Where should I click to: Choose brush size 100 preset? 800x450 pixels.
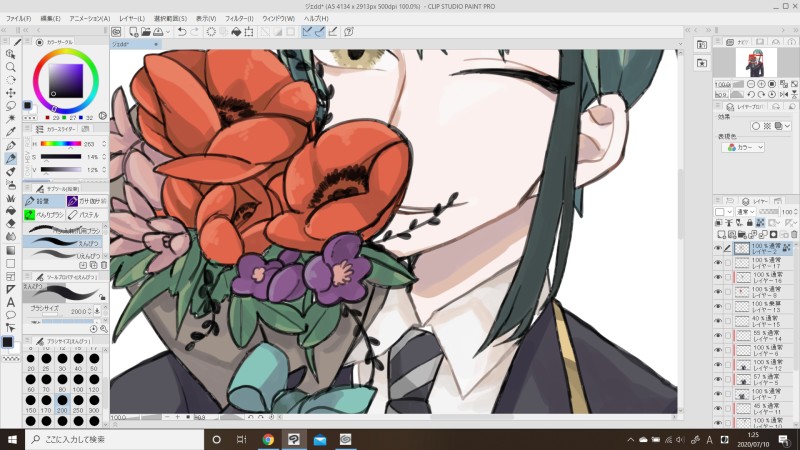pyautogui.click(x=78, y=383)
